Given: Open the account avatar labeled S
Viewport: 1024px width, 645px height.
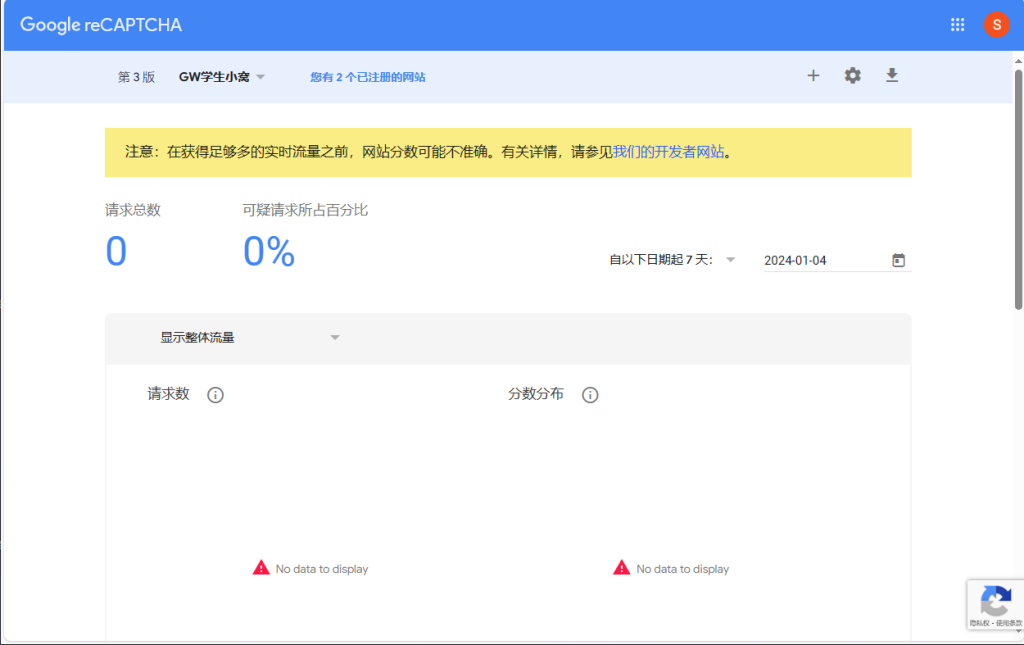Looking at the screenshot, I should pyautogui.click(x=997, y=25).
